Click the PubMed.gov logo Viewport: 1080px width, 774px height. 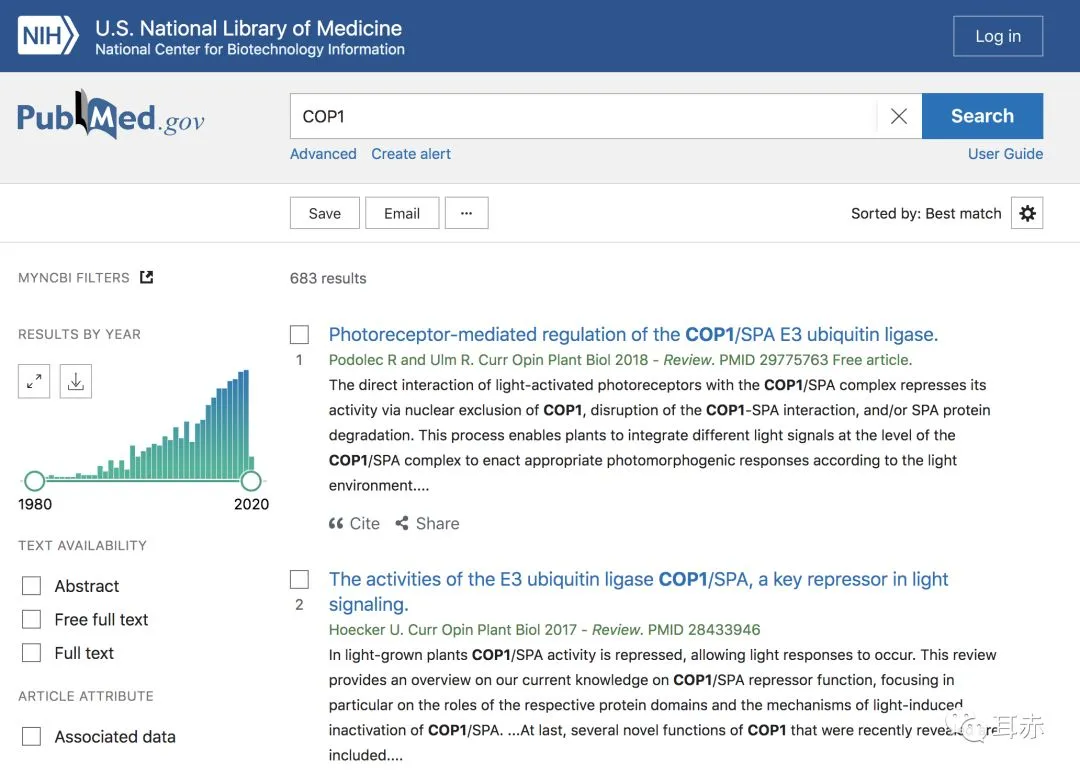pyautogui.click(x=111, y=118)
